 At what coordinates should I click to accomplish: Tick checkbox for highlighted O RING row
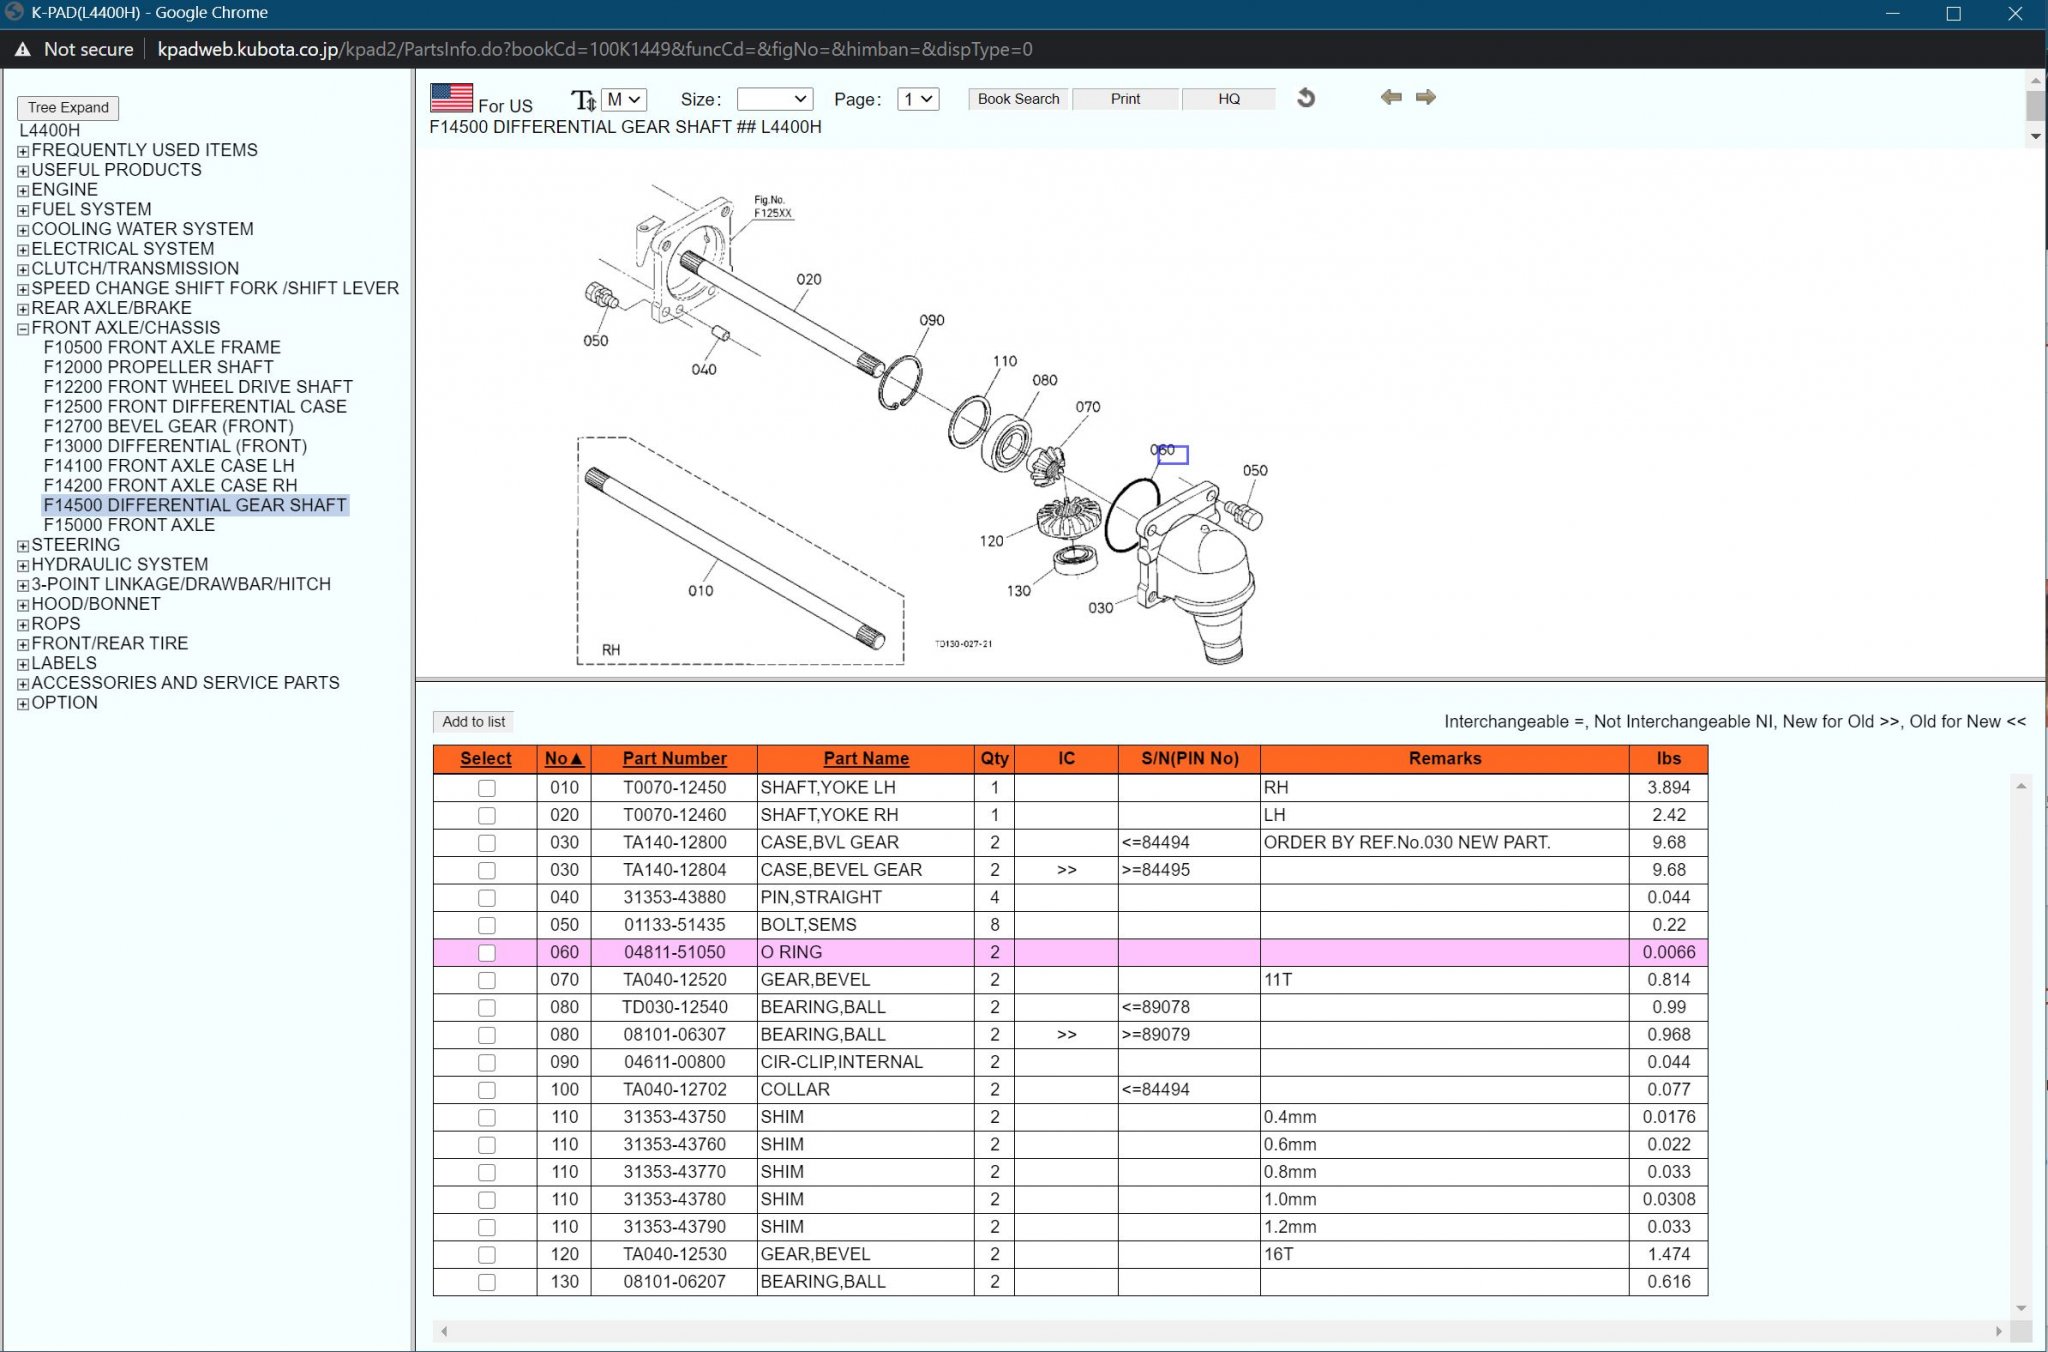486,953
